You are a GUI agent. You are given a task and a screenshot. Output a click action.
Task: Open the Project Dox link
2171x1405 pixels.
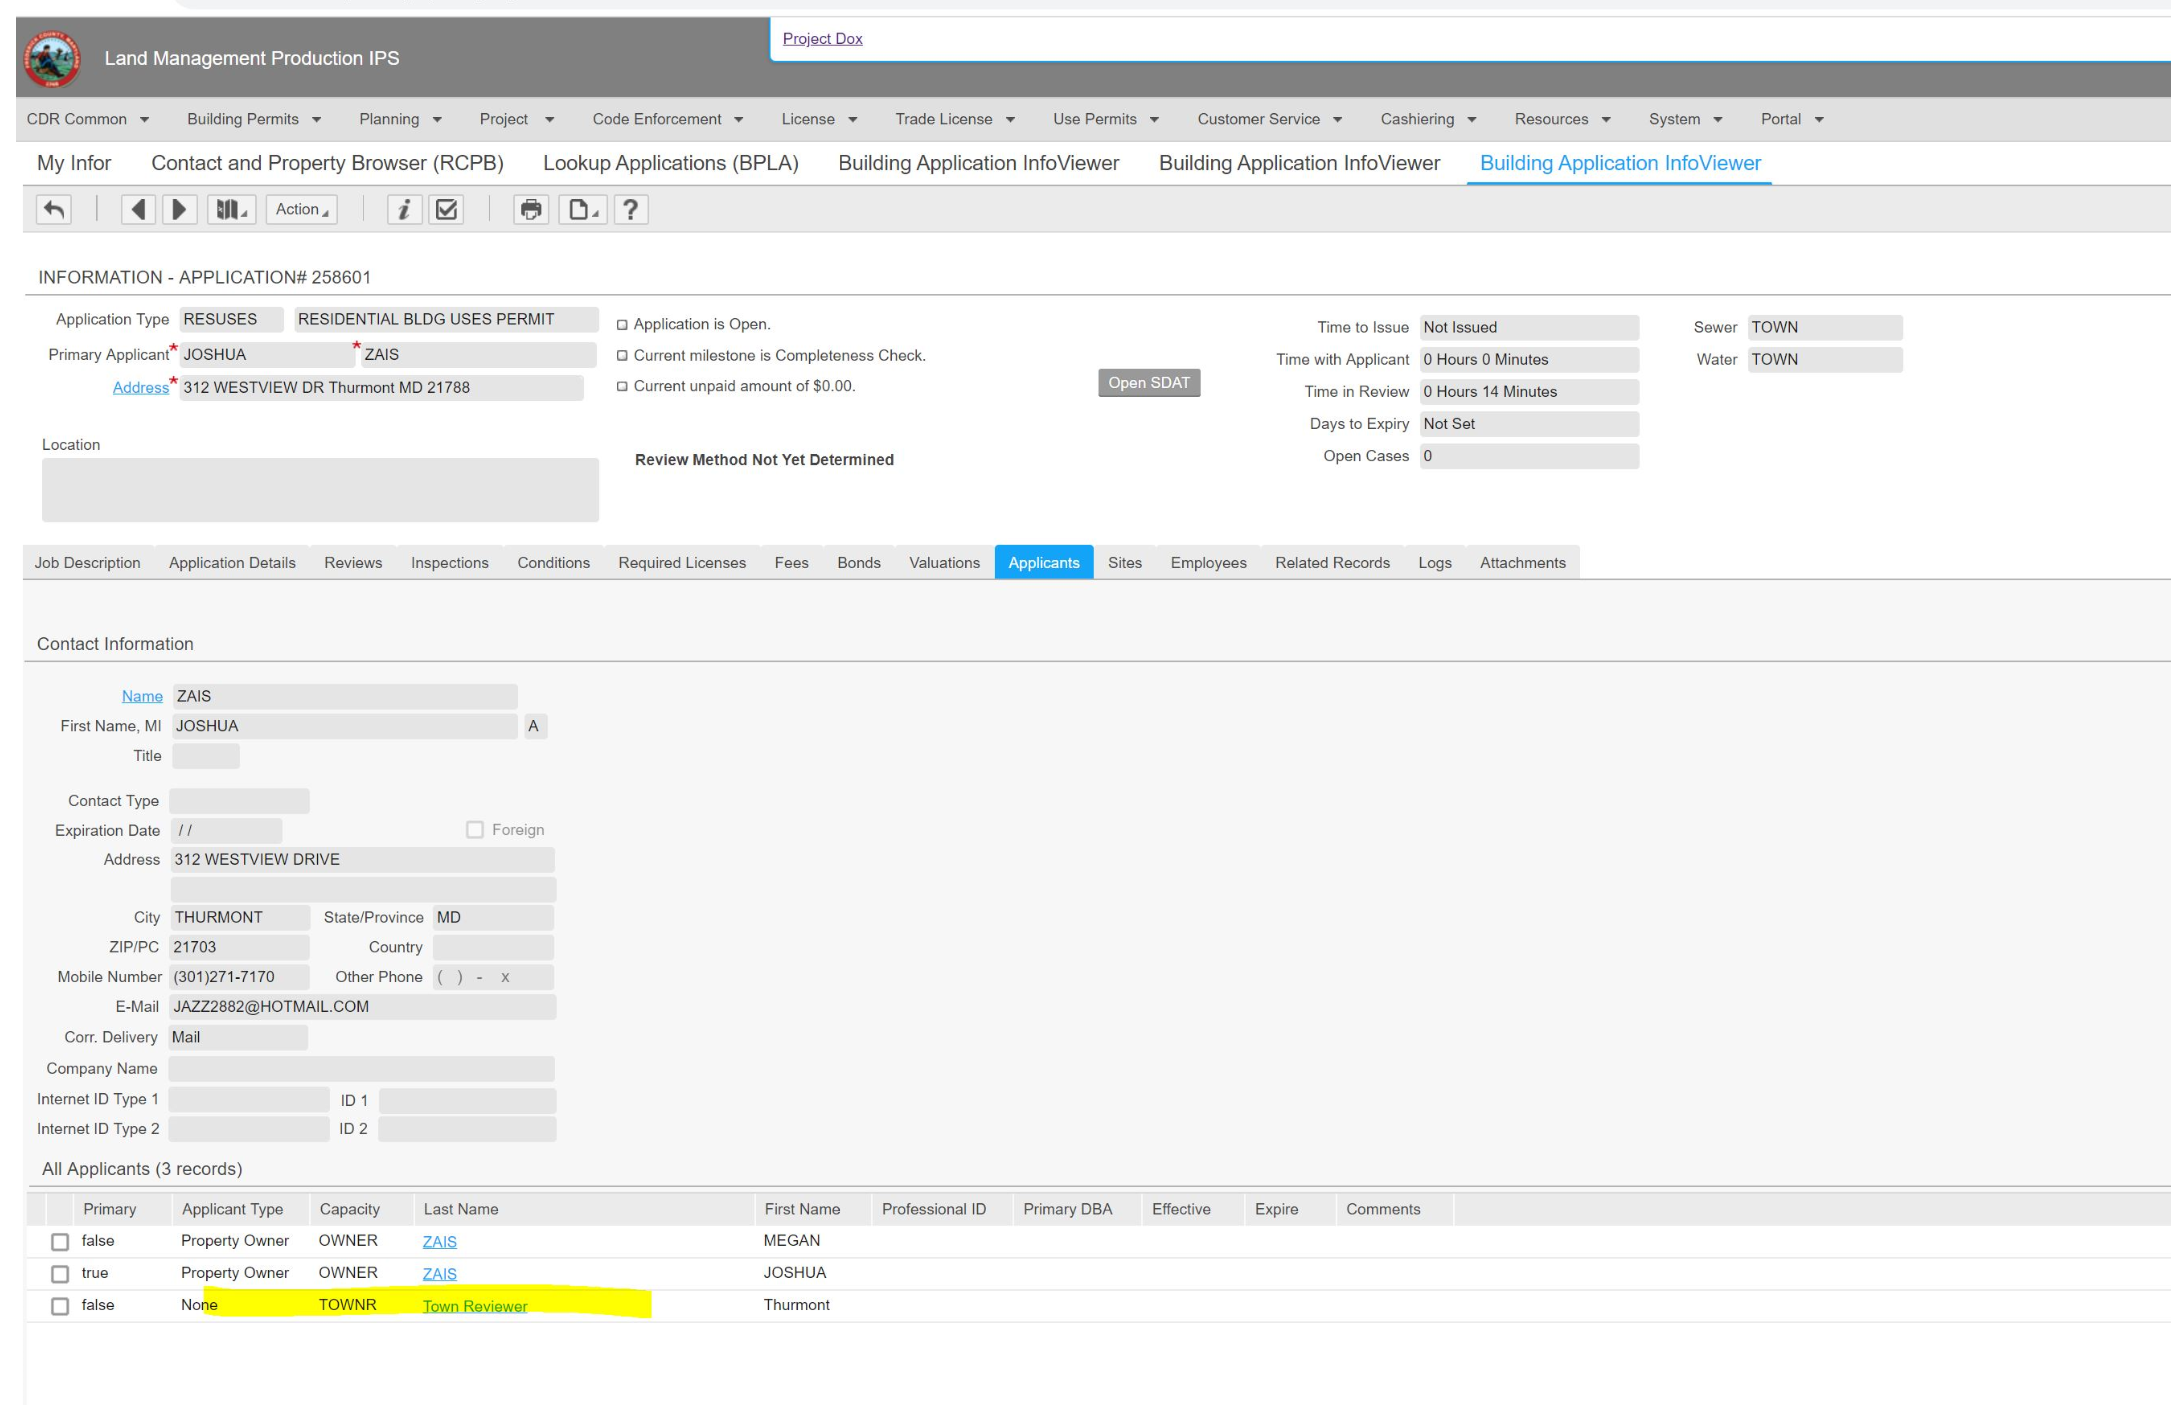click(822, 39)
